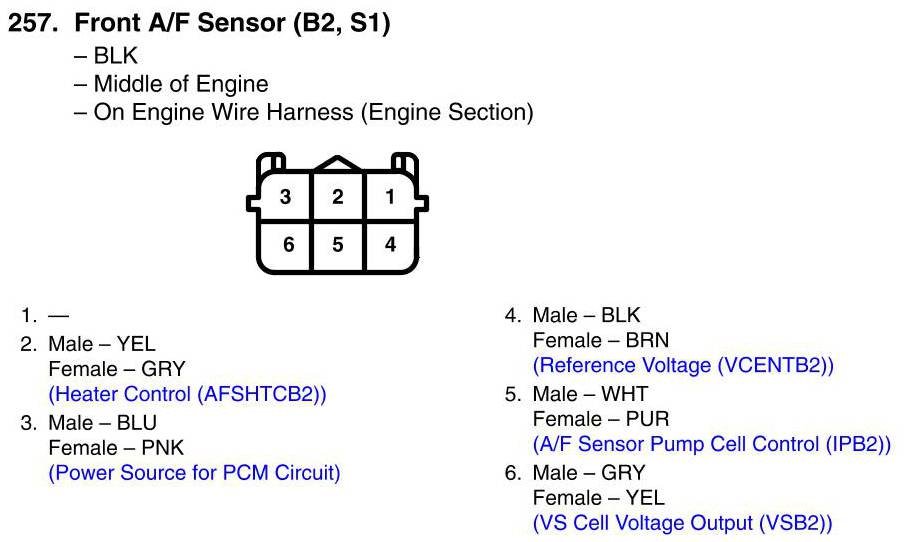
Task: Click the Middle of Engine location text
Action: [180, 85]
